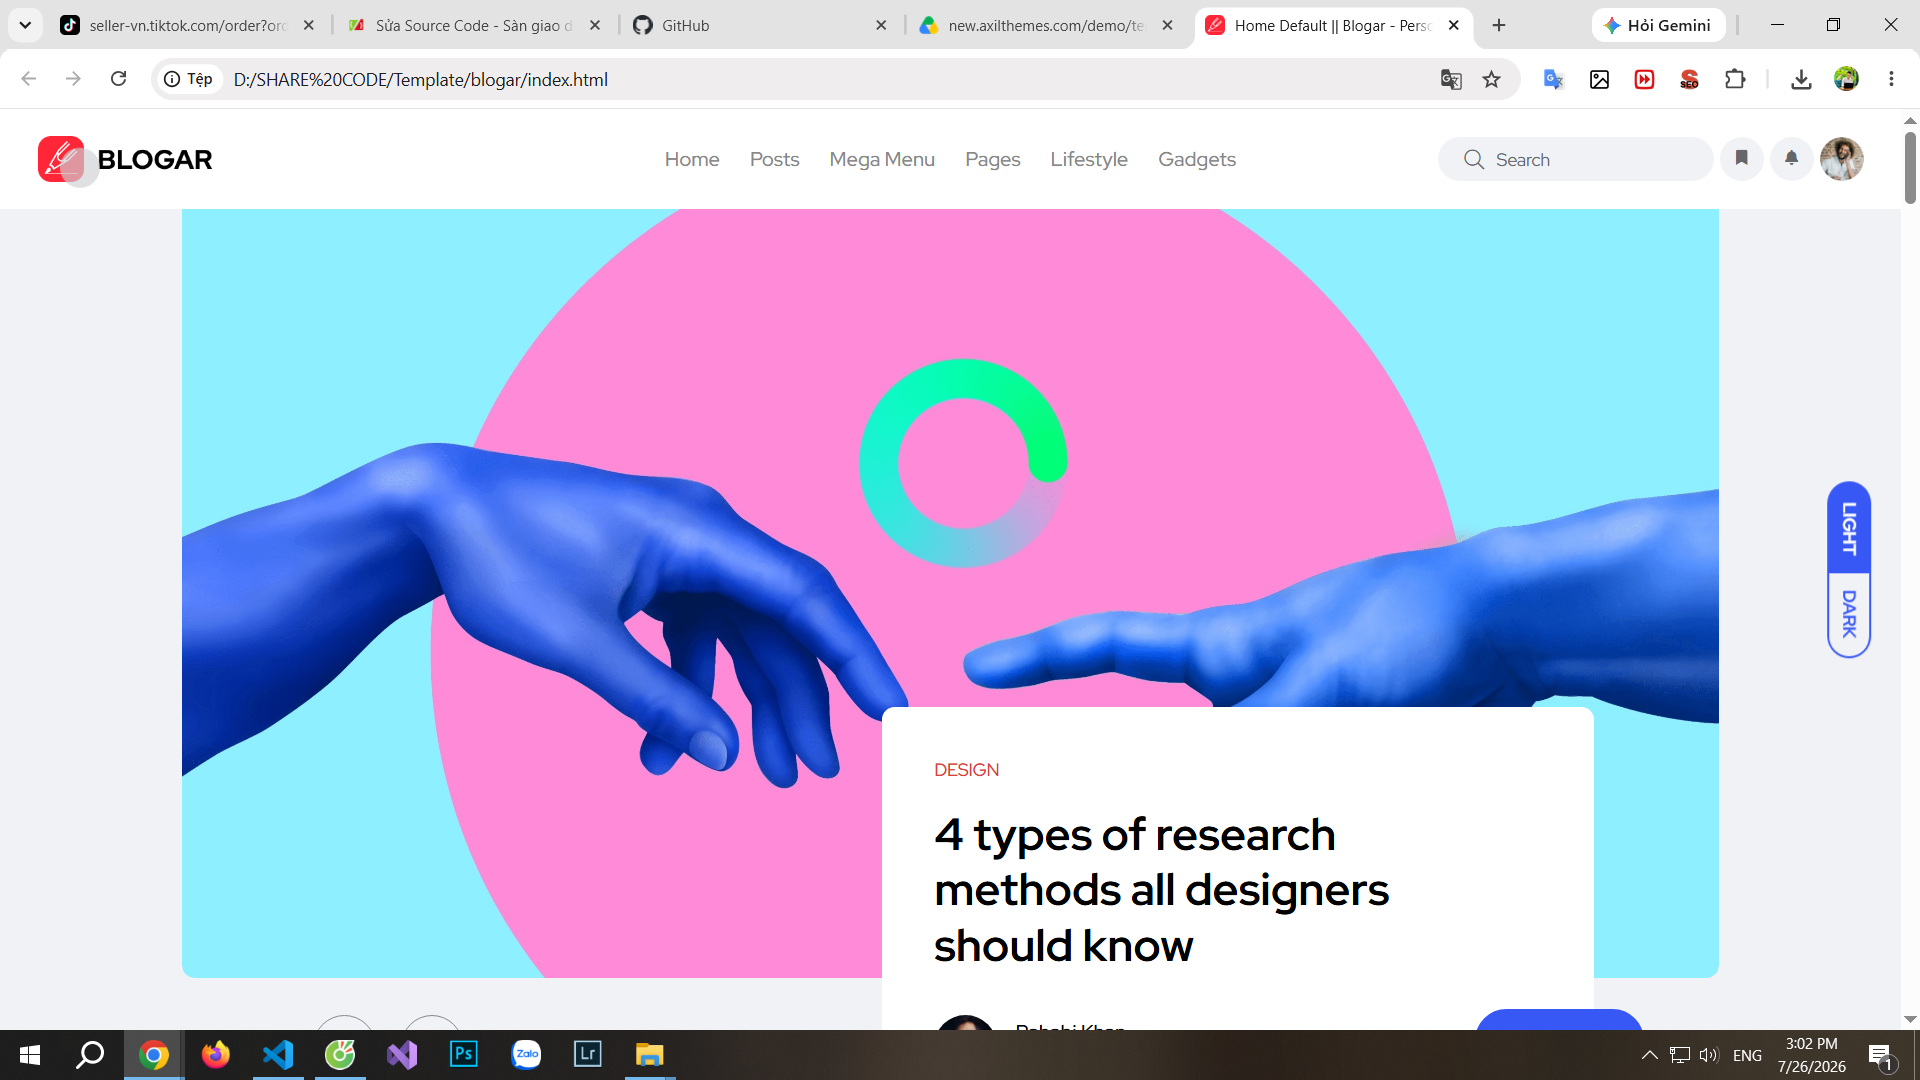Close the Home Default Blogar tab
Screen dimensions: 1920x1080
coord(1454,26)
